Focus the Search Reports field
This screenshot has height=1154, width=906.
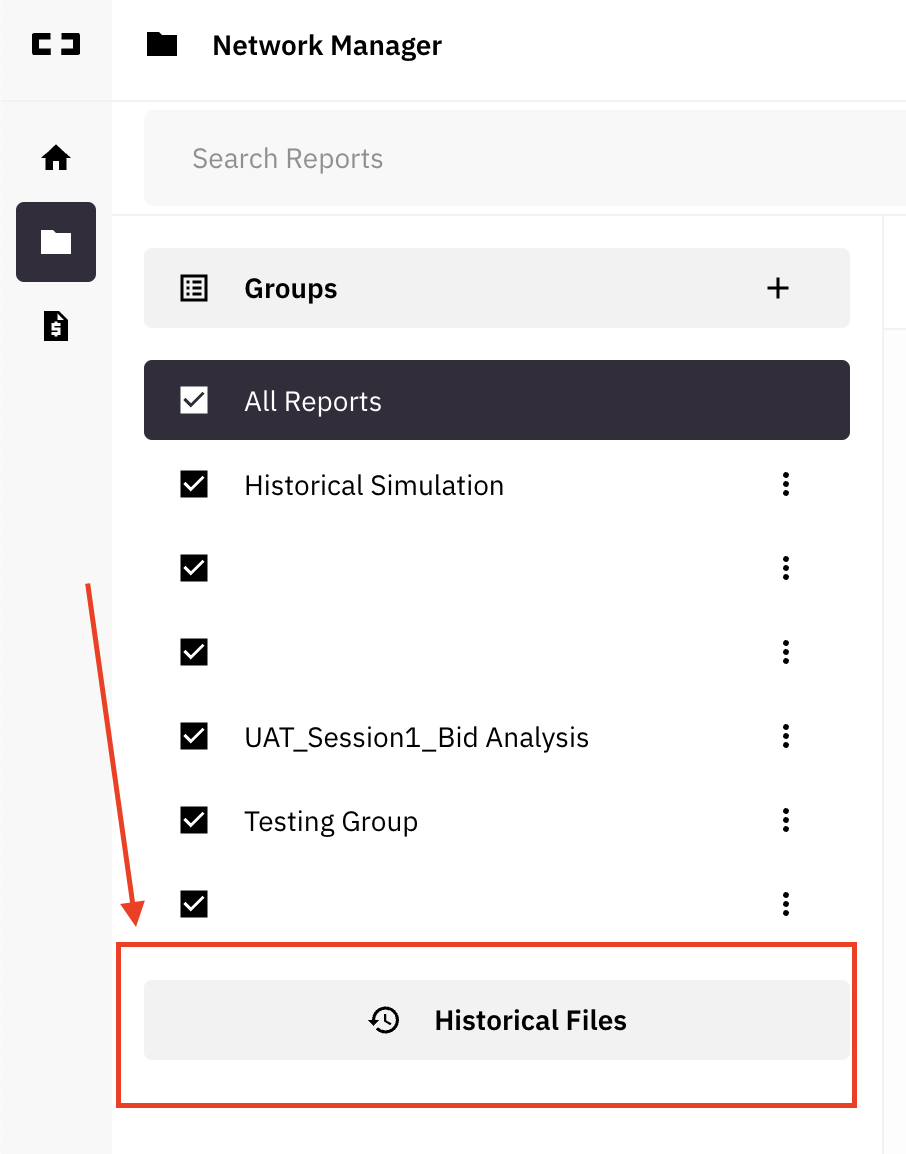tap(525, 158)
